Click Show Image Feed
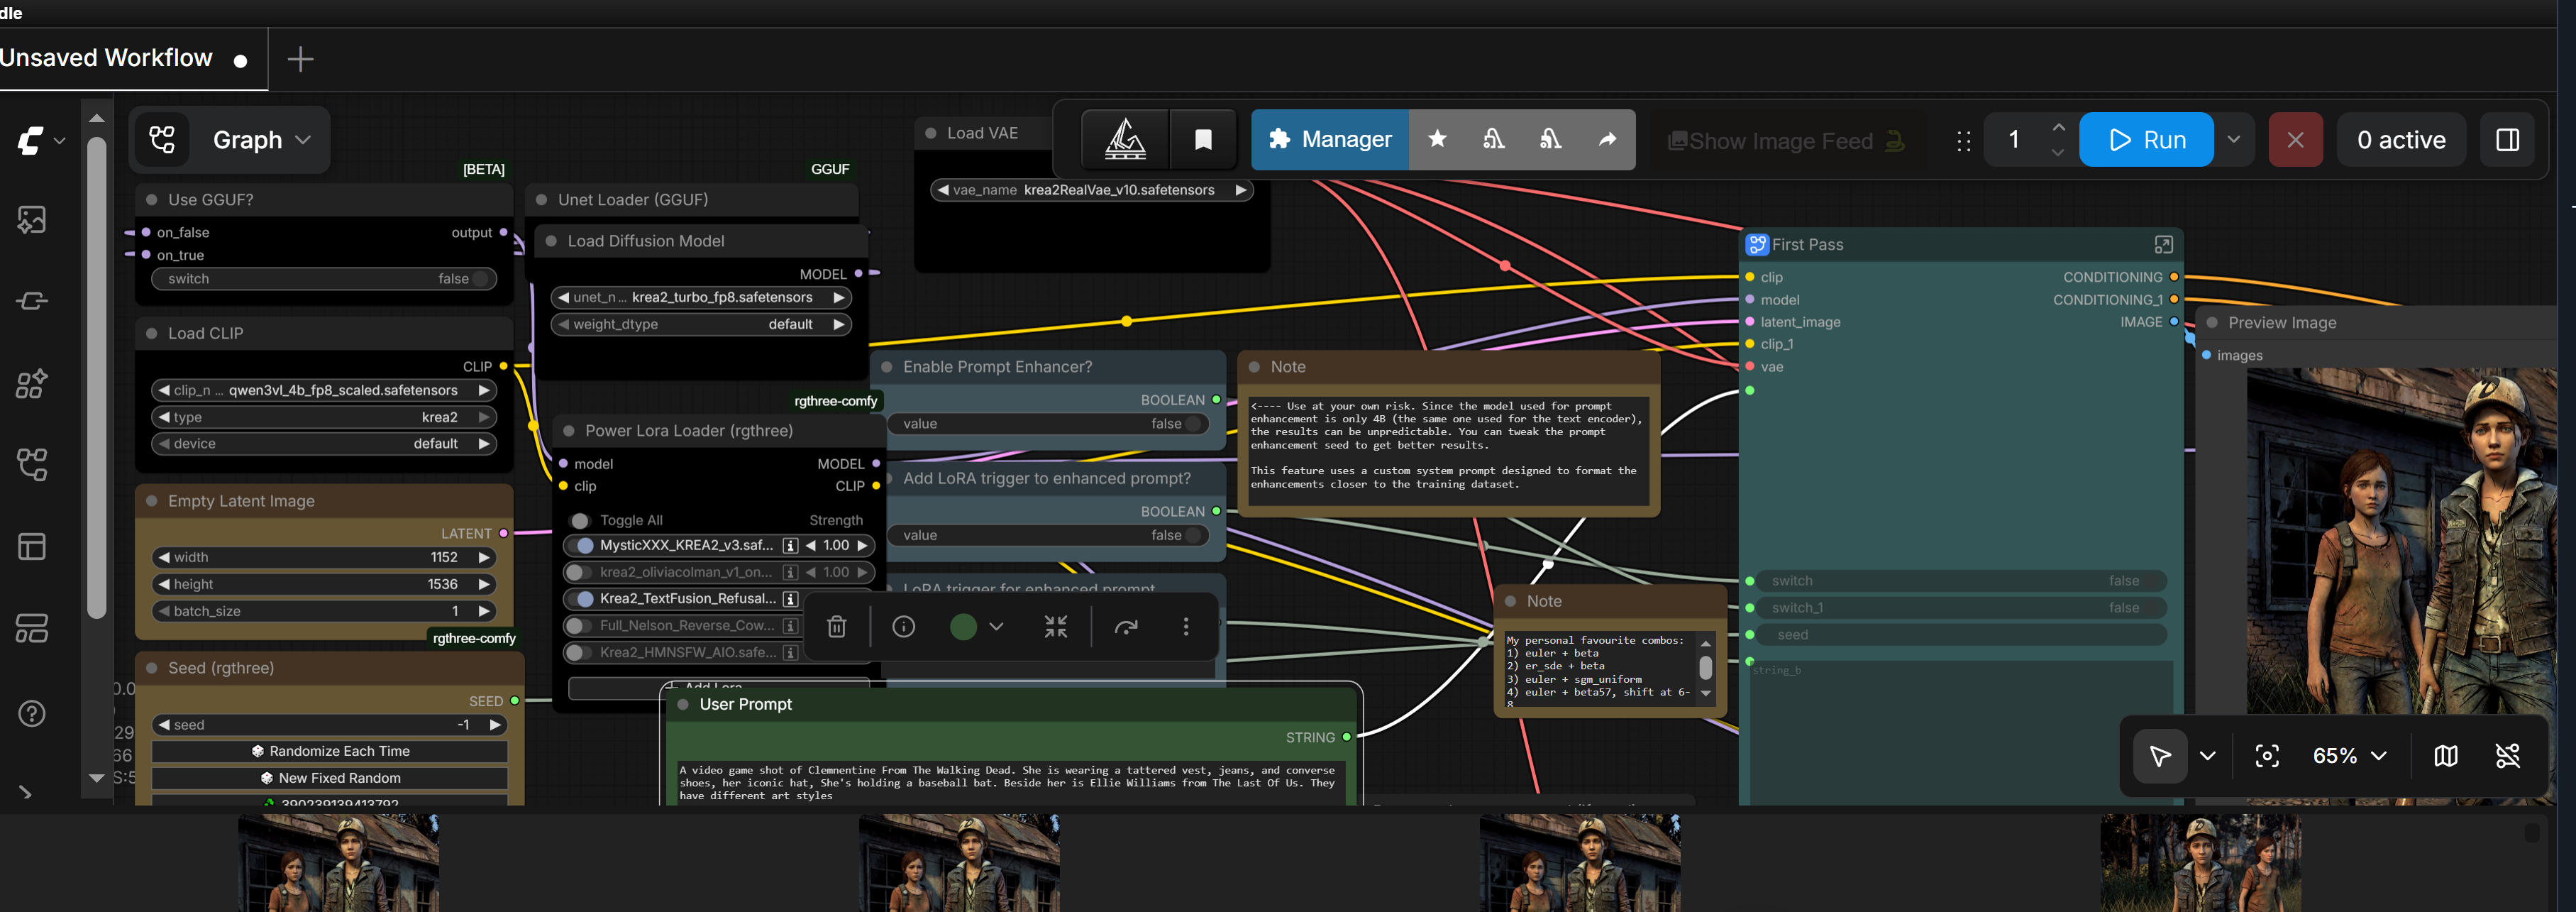Screen dimensions: 2576x912 coord(1785,141)
